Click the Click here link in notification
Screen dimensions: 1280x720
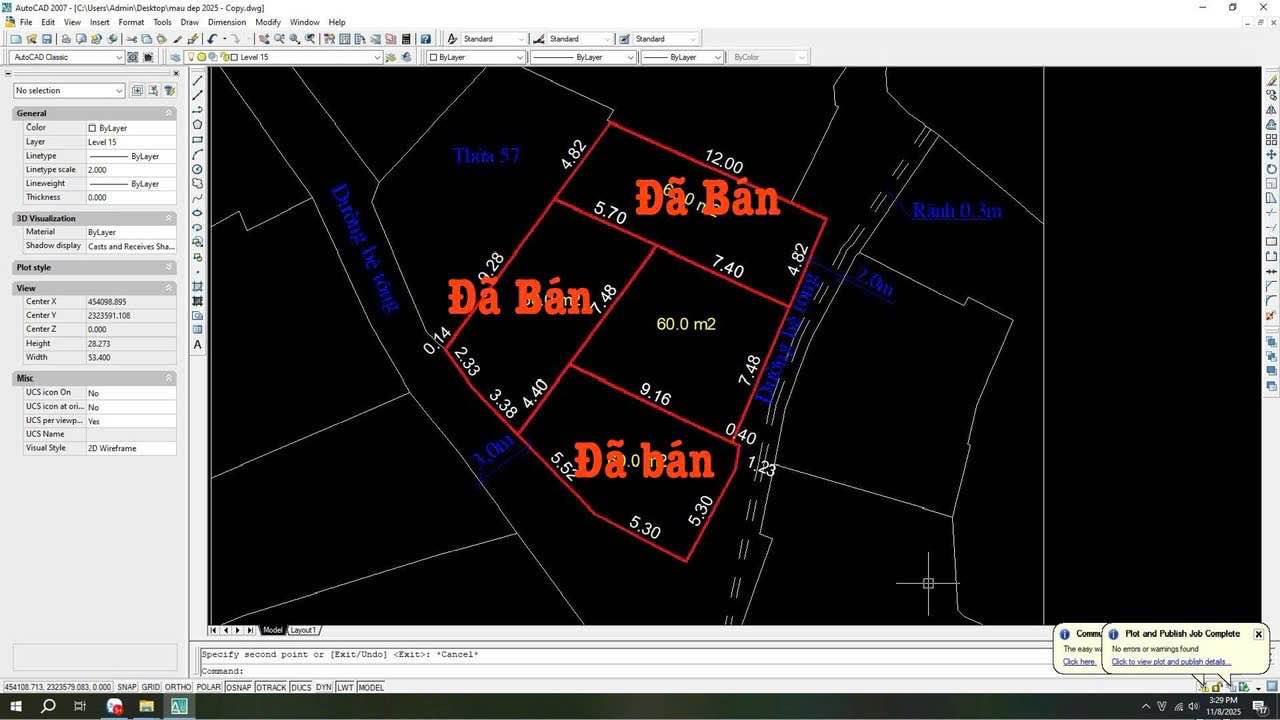pos(1078,661)
